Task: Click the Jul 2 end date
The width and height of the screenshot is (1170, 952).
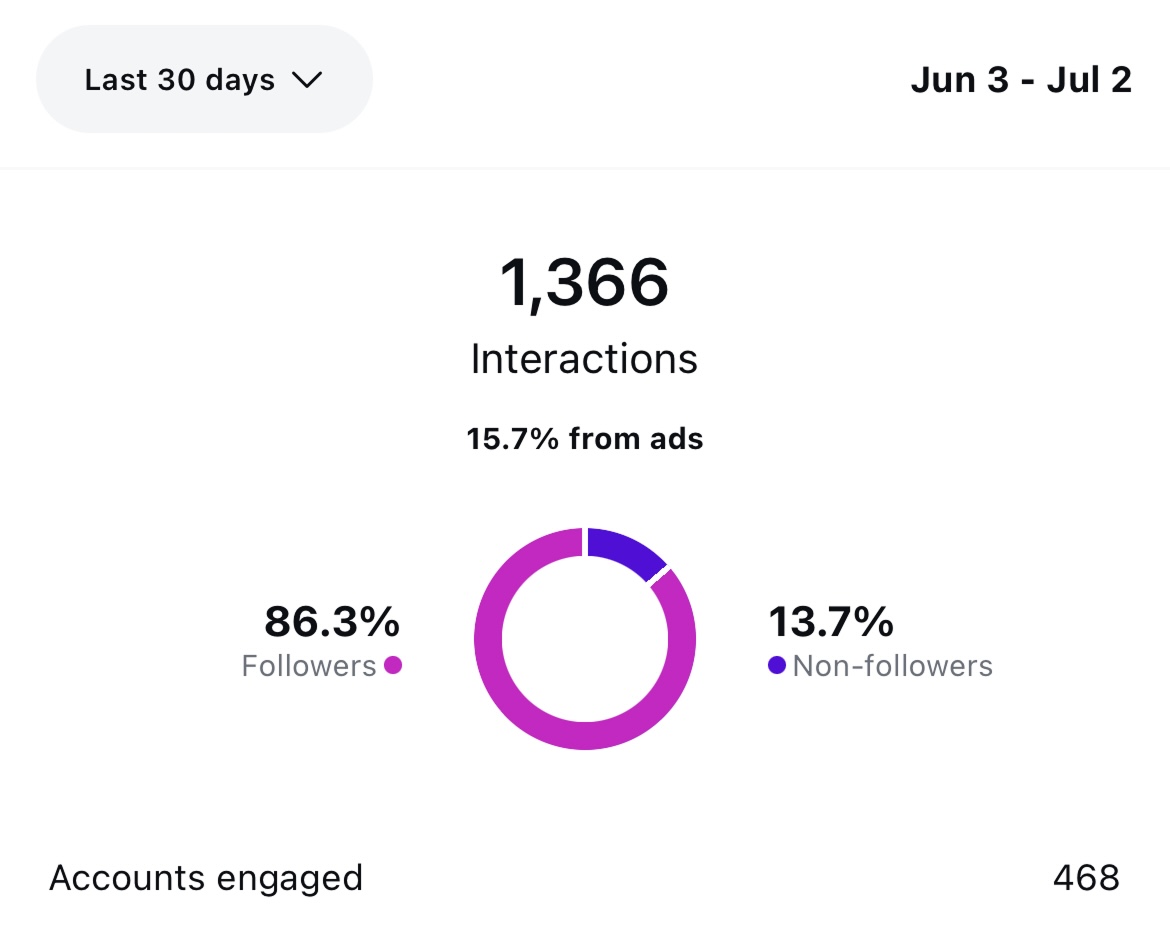Action: (x=1089, y=80)
